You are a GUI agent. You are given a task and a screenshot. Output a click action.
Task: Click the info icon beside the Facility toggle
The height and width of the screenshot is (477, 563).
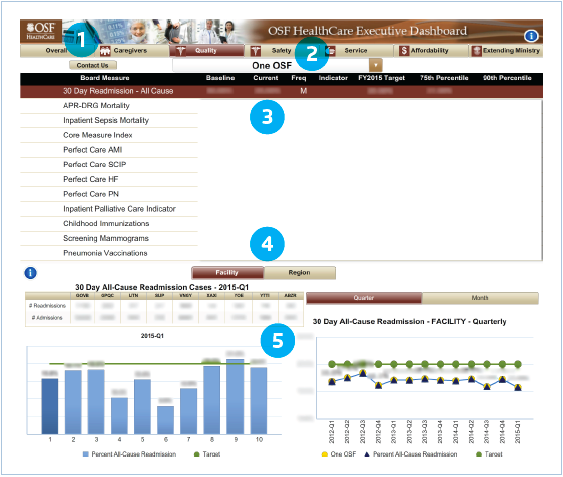point(31,273)
